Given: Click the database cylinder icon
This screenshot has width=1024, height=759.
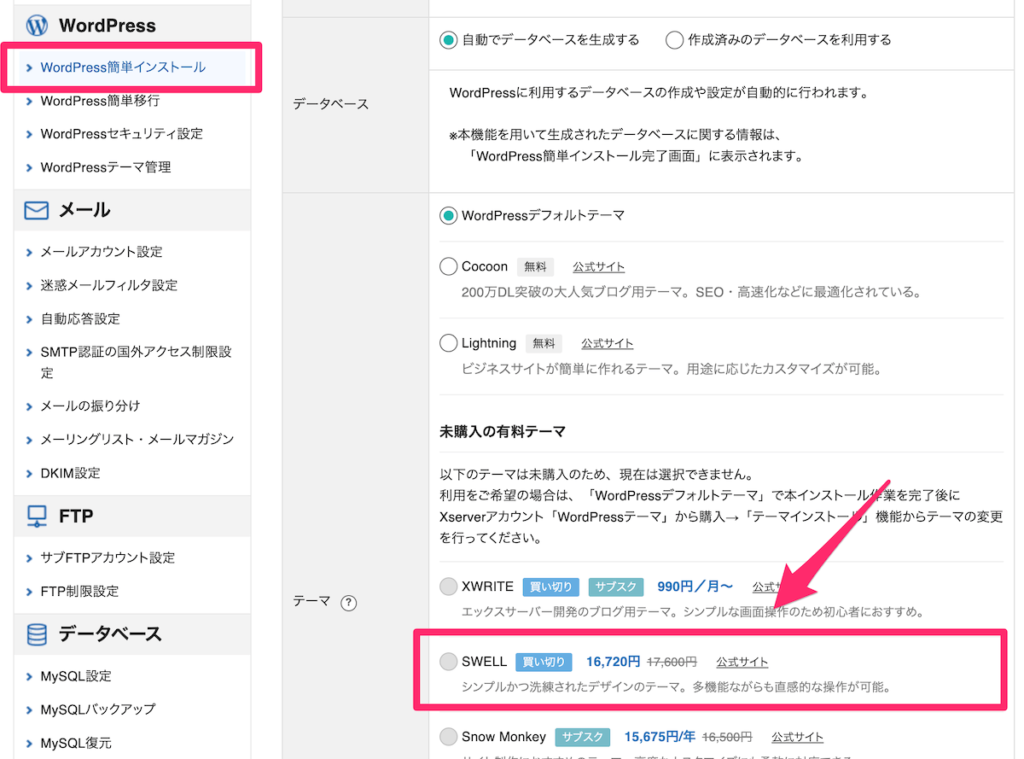Looking at the screenshot, I should tap(37, 635).
